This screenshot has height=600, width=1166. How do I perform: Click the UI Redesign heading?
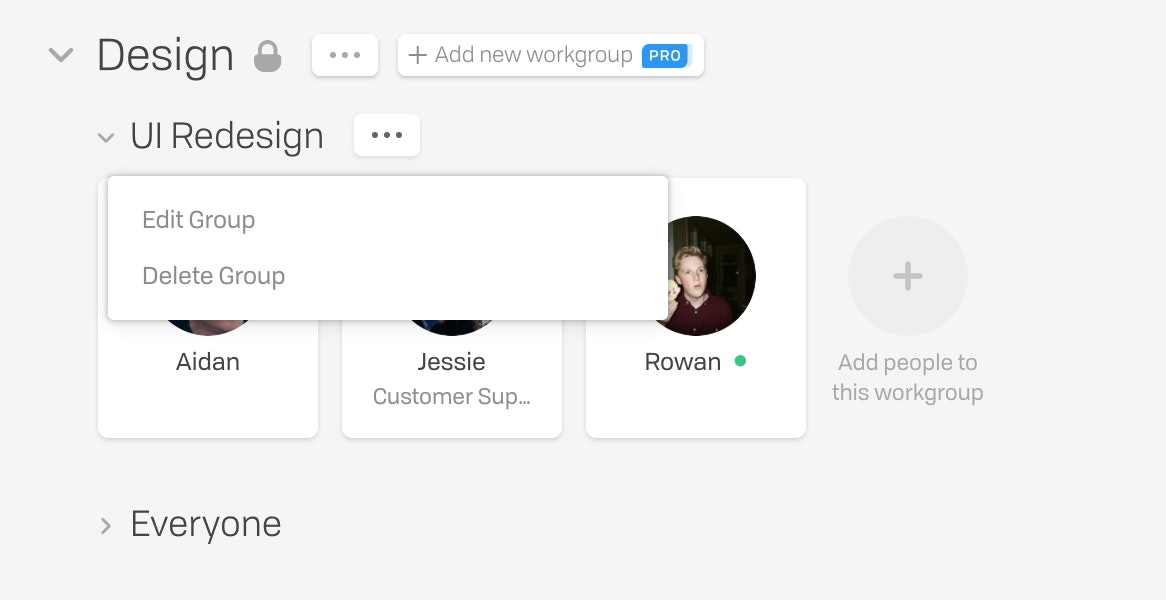227,136
